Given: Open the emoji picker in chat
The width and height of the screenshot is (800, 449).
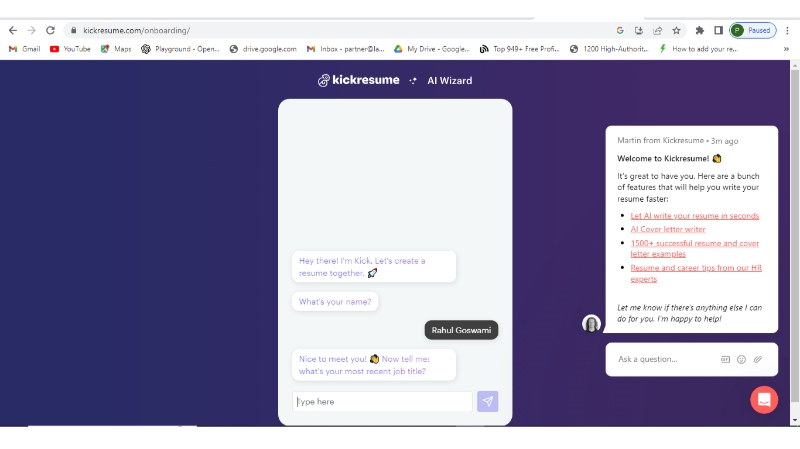Looking at the screenshot, I should pos(741,359).
